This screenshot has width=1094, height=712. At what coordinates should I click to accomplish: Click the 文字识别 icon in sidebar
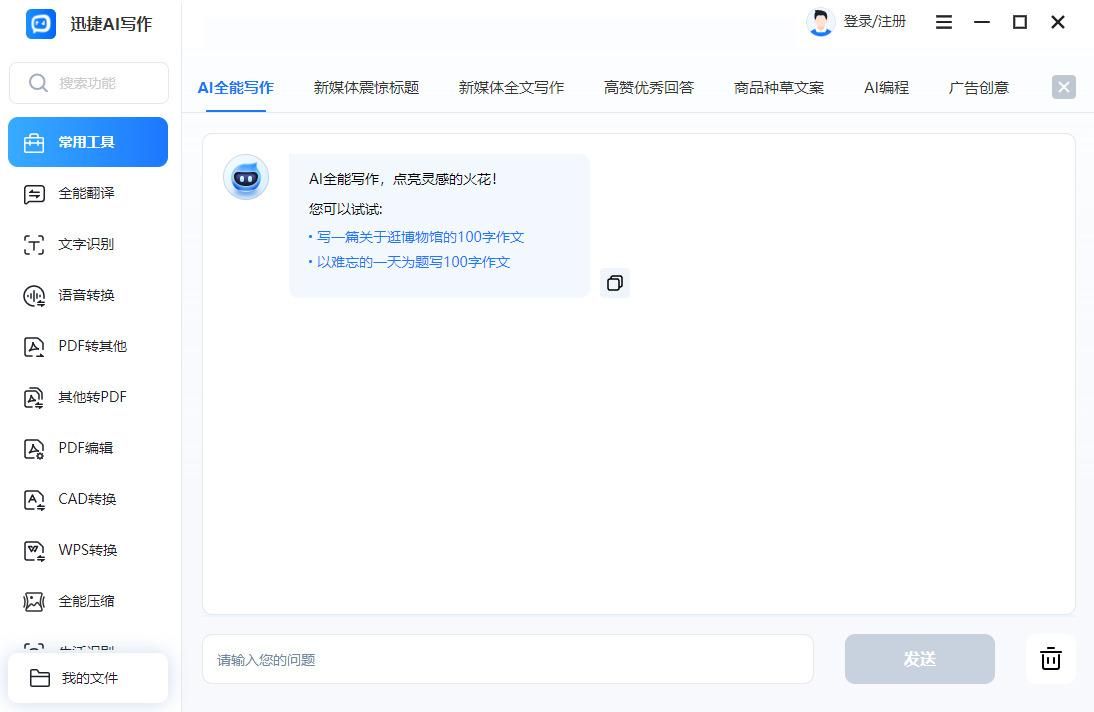(x=34, y=244)
